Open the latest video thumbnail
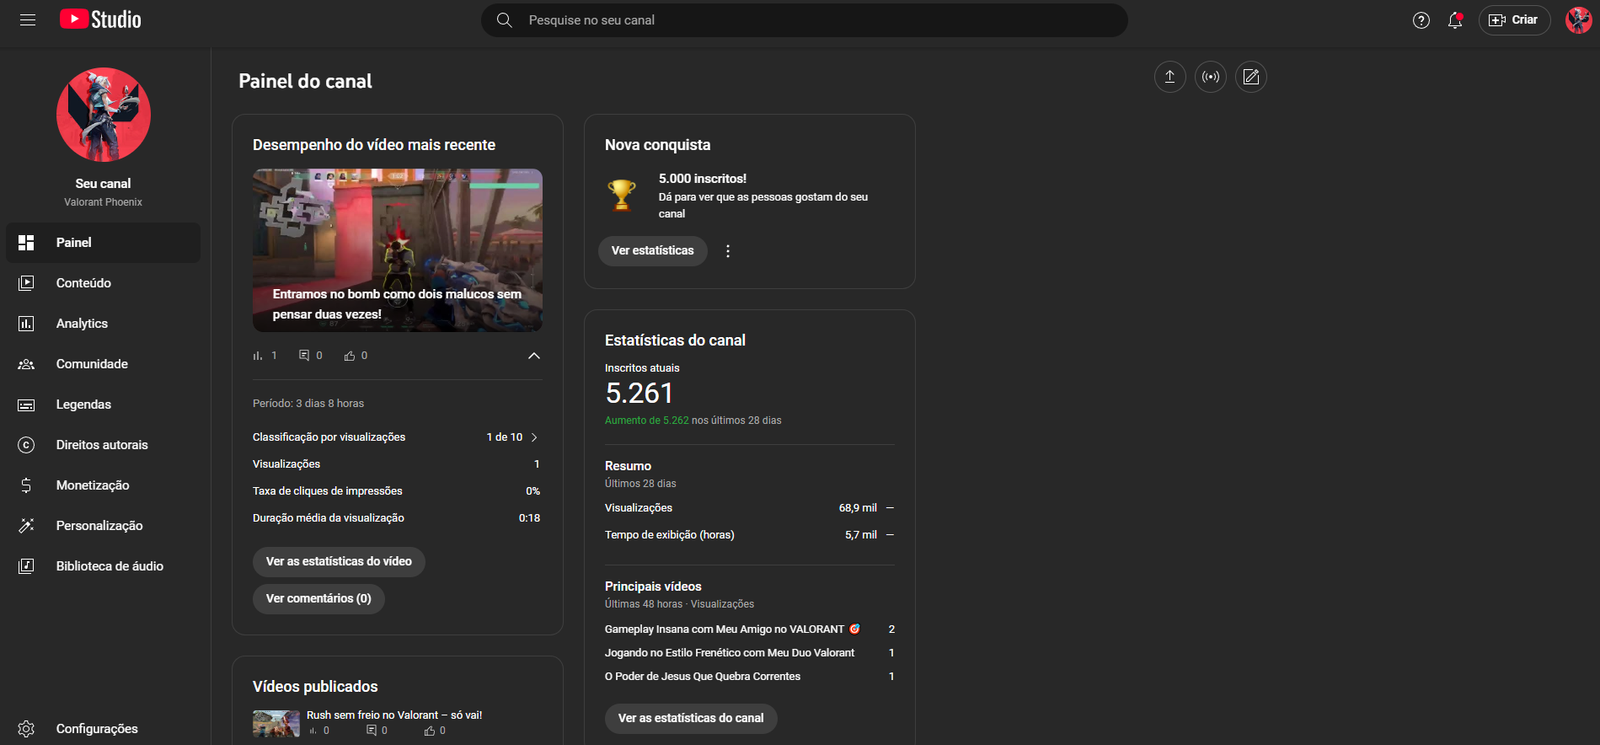The image size is (1600, 745). point(398,250)
